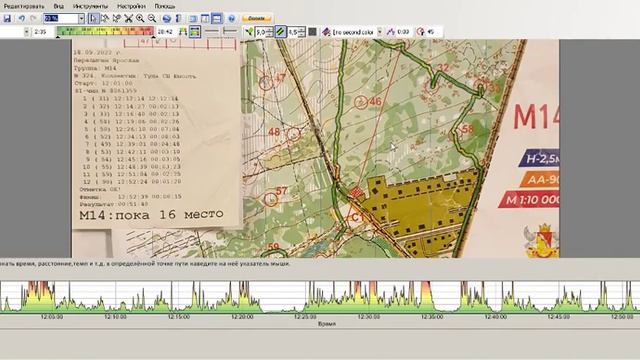Viewport: 640px width, 360px height.
Task: Click the 12:40:00 label on the timeline
Action: (x=496, y=316)
